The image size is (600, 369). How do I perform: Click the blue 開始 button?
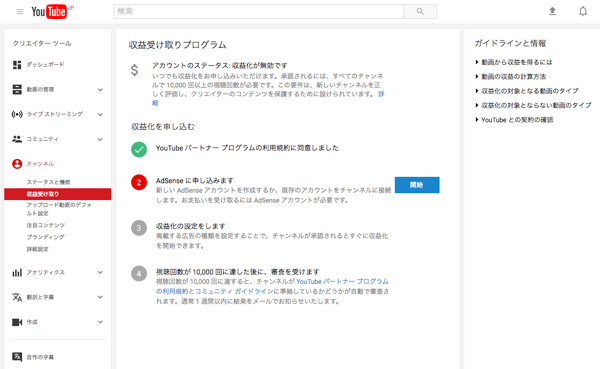(x=417, y=185)
